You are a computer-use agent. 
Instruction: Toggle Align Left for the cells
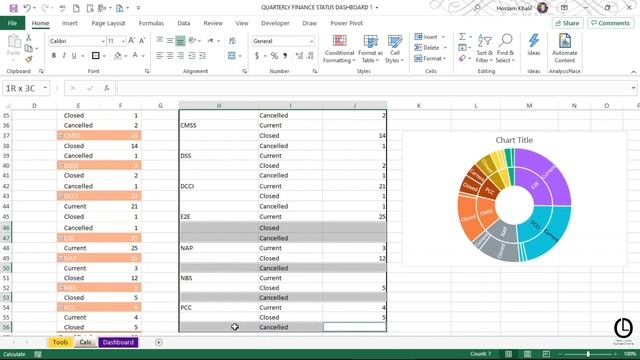pyautogui.click(x=160, y=56)
